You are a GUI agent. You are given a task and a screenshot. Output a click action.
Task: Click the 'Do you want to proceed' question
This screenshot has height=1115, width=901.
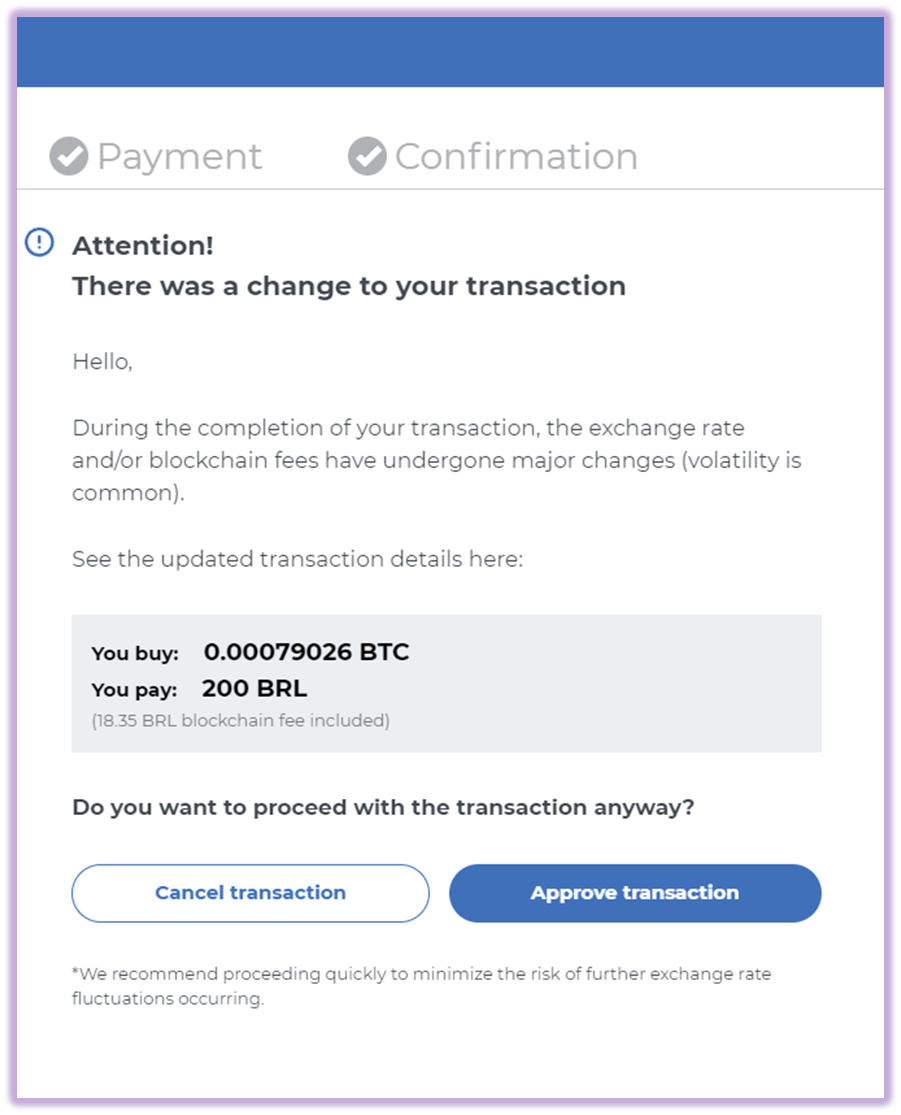coord(383,808)
